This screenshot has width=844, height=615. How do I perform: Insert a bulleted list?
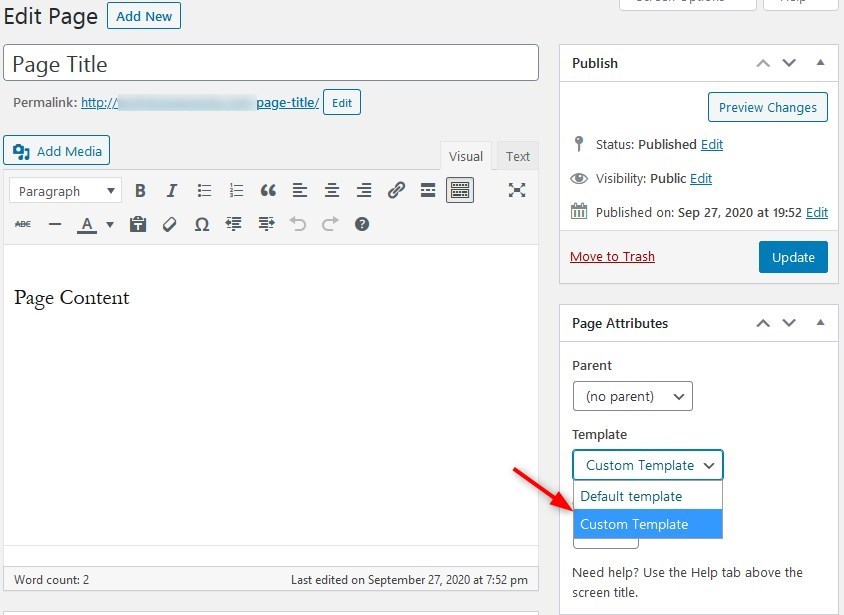tap(204, 190)
